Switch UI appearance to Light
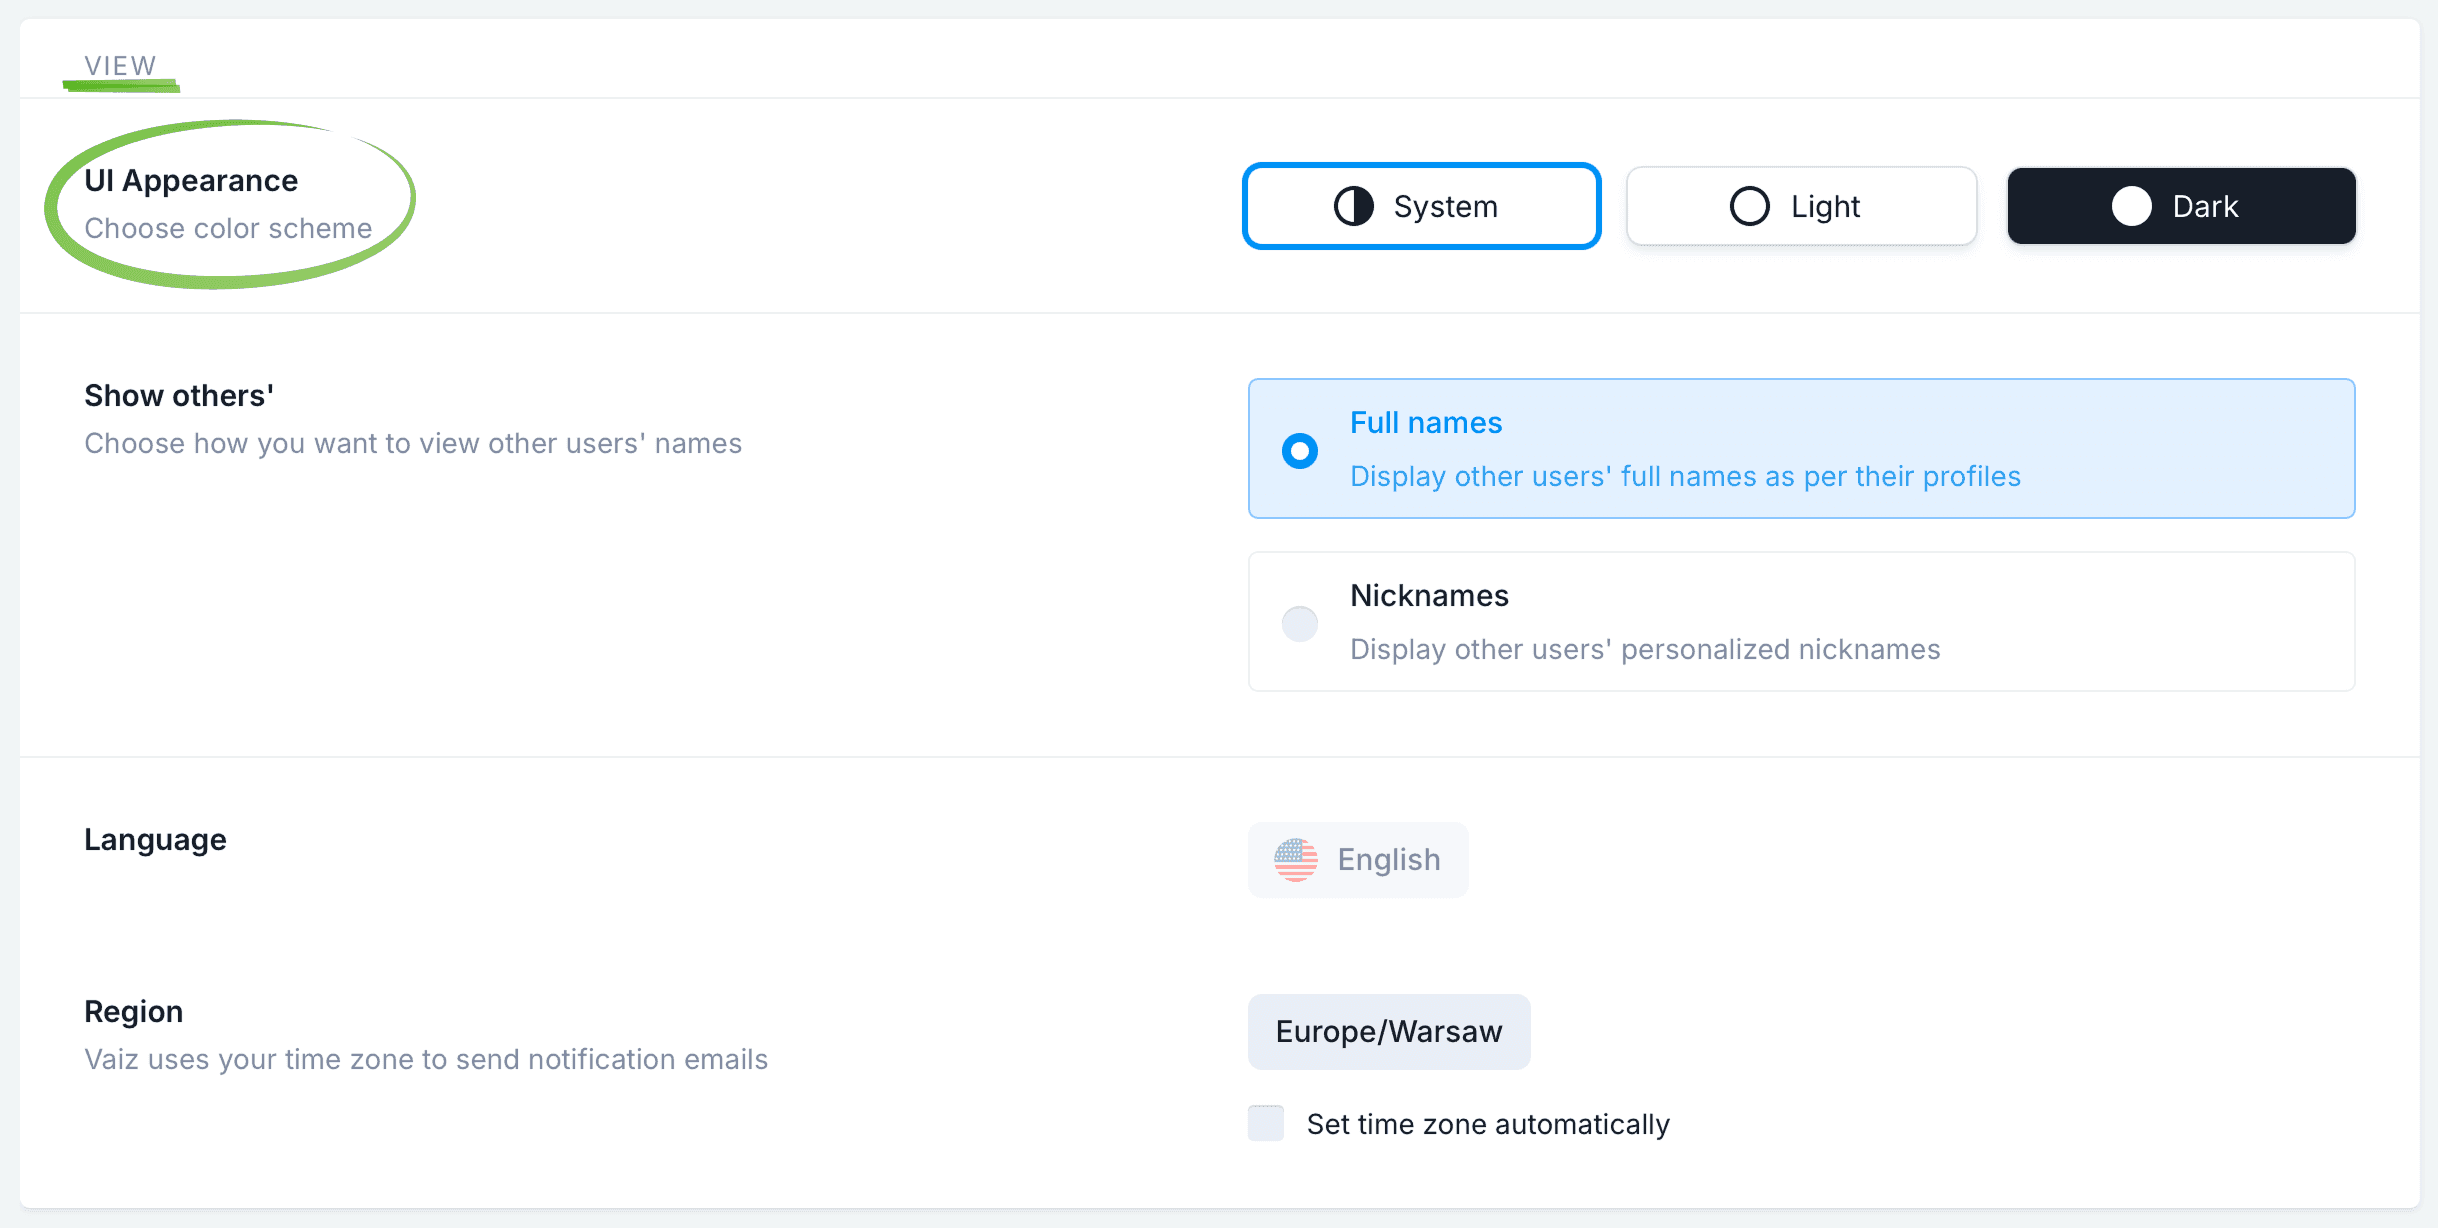This screenshot has width=2438, height=1228. click(x=1801, y=206)
